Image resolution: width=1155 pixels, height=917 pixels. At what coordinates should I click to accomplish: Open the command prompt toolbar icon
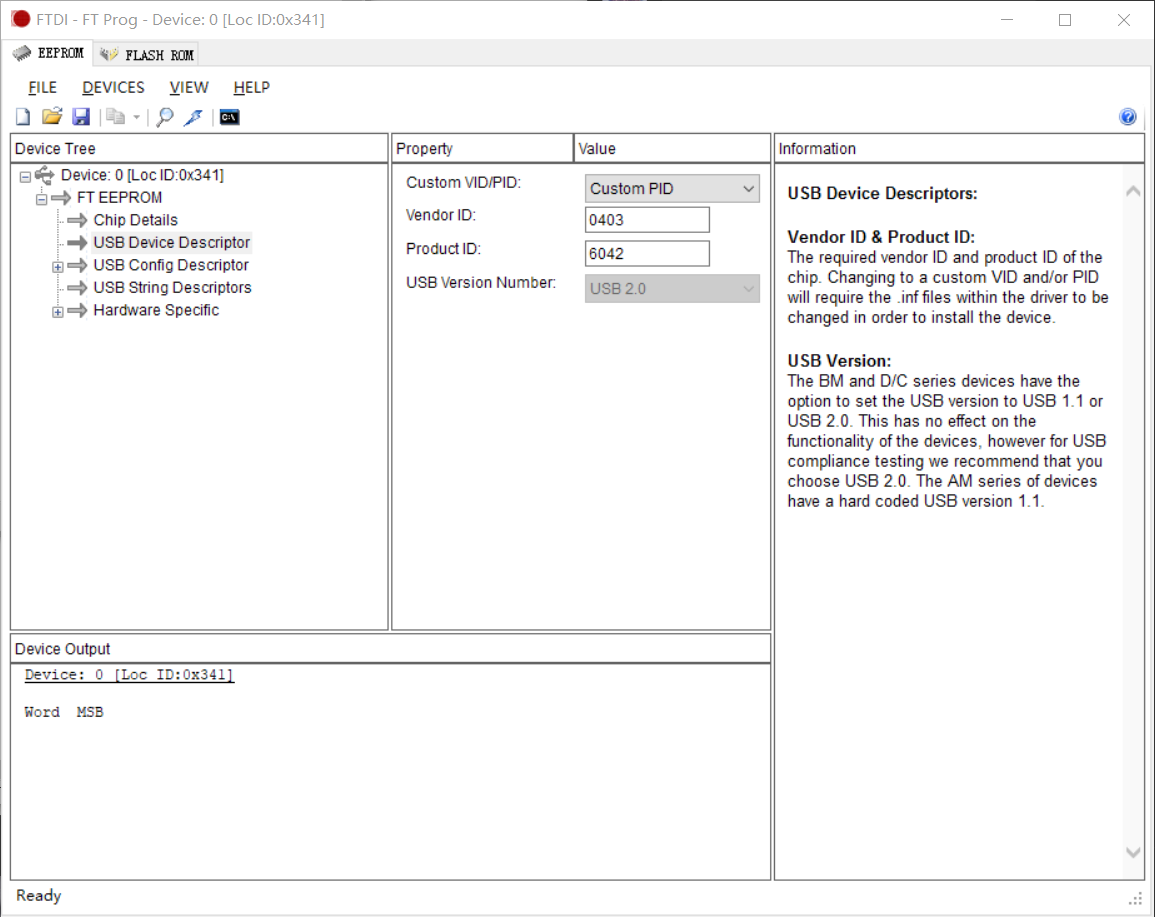pyautogui.click(x=229, y=117)
